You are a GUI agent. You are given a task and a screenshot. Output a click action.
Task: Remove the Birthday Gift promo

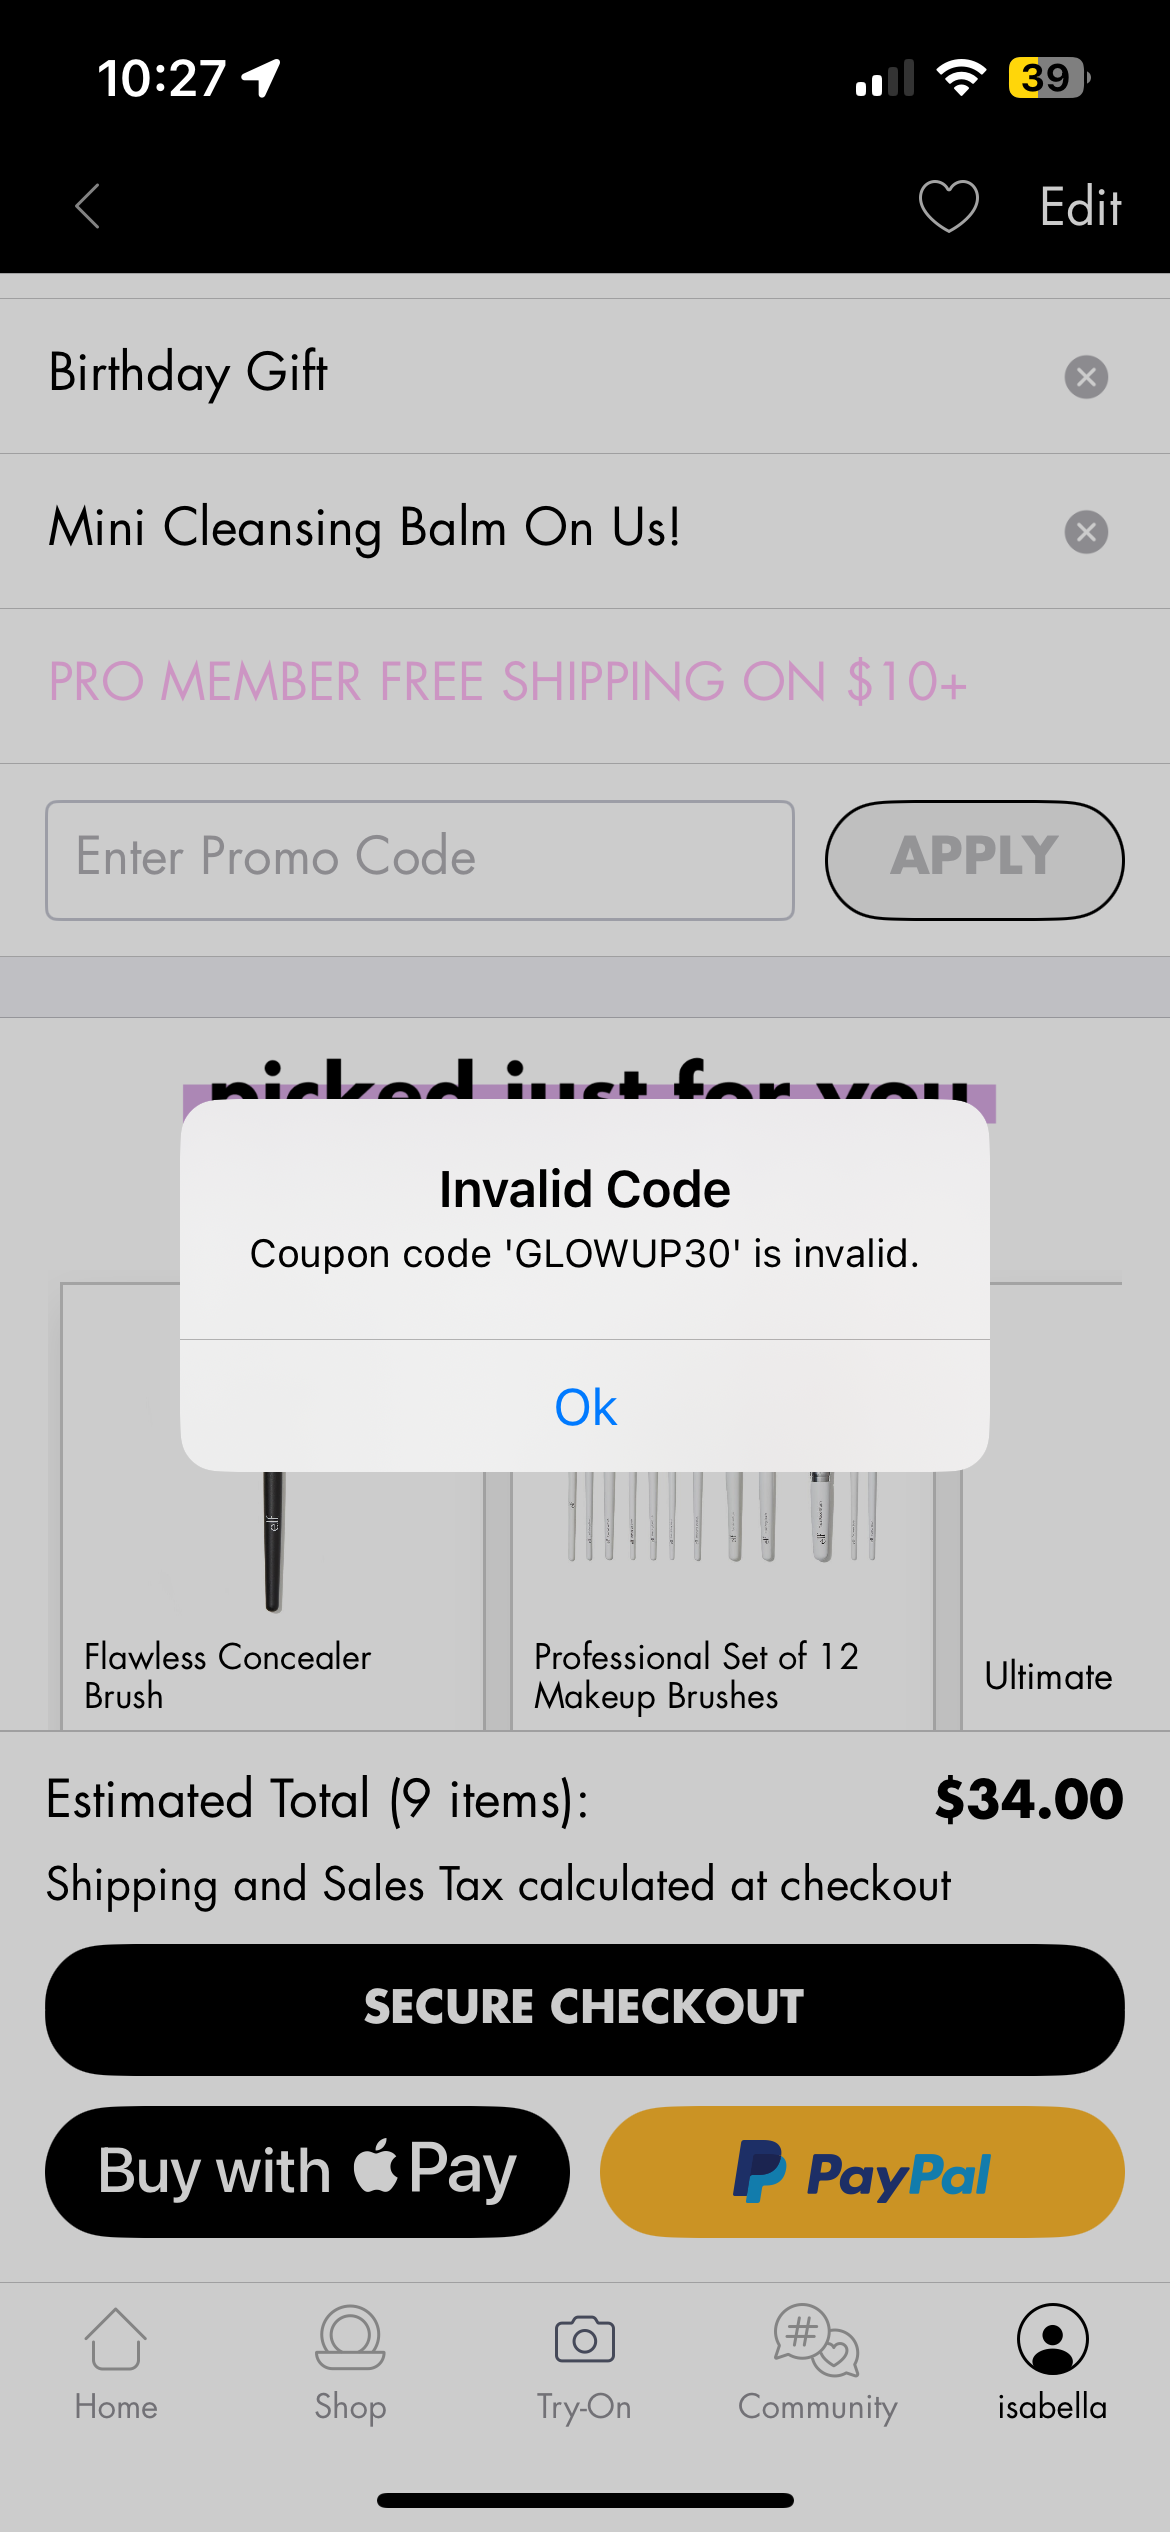1086,377
